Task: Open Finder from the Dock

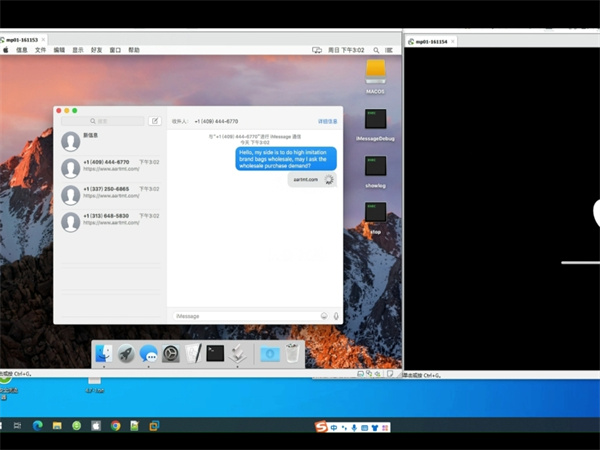Action: click(x=105, y=353)
